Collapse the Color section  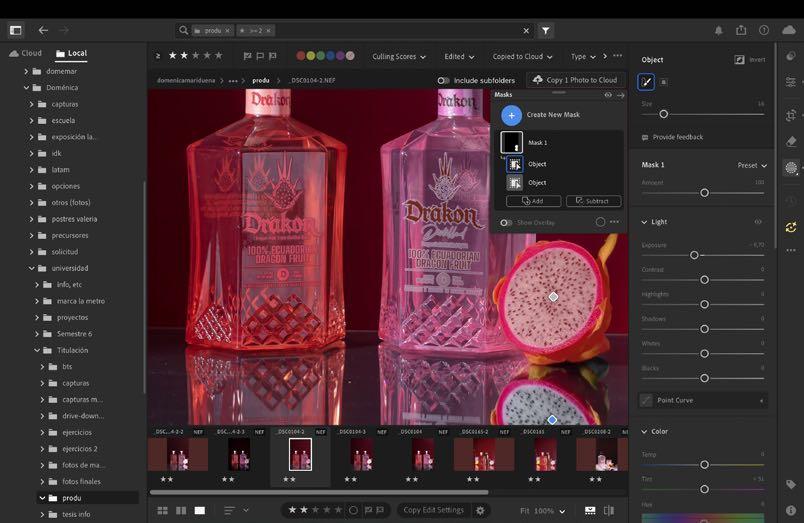(x=645, y=432)
